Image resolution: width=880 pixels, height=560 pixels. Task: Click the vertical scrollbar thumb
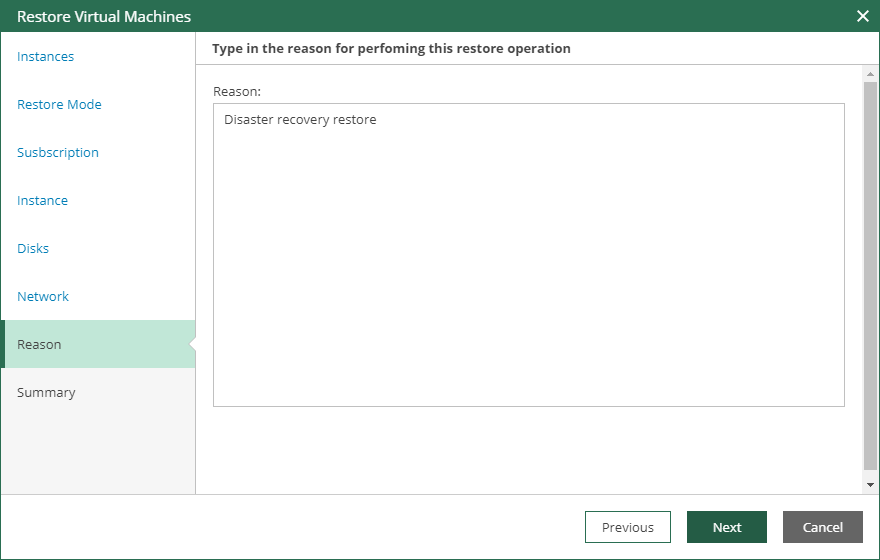[870, 270]
